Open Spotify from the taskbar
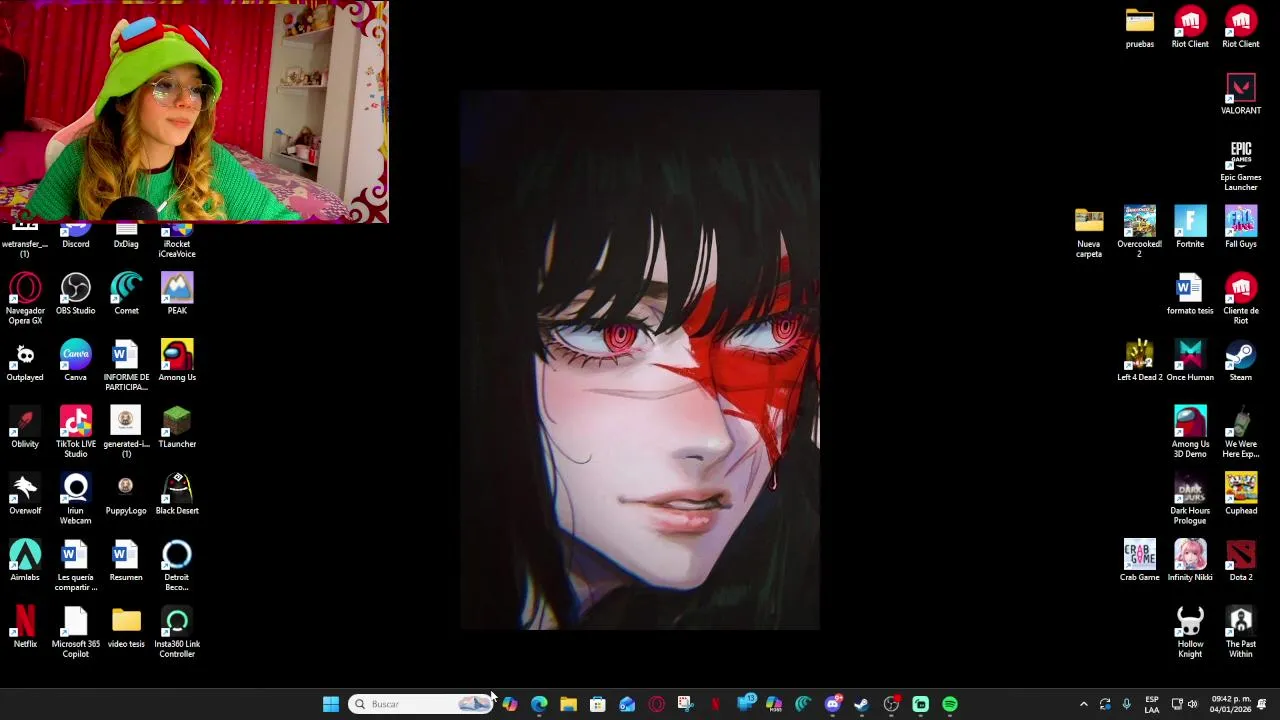 pos(950,704)
